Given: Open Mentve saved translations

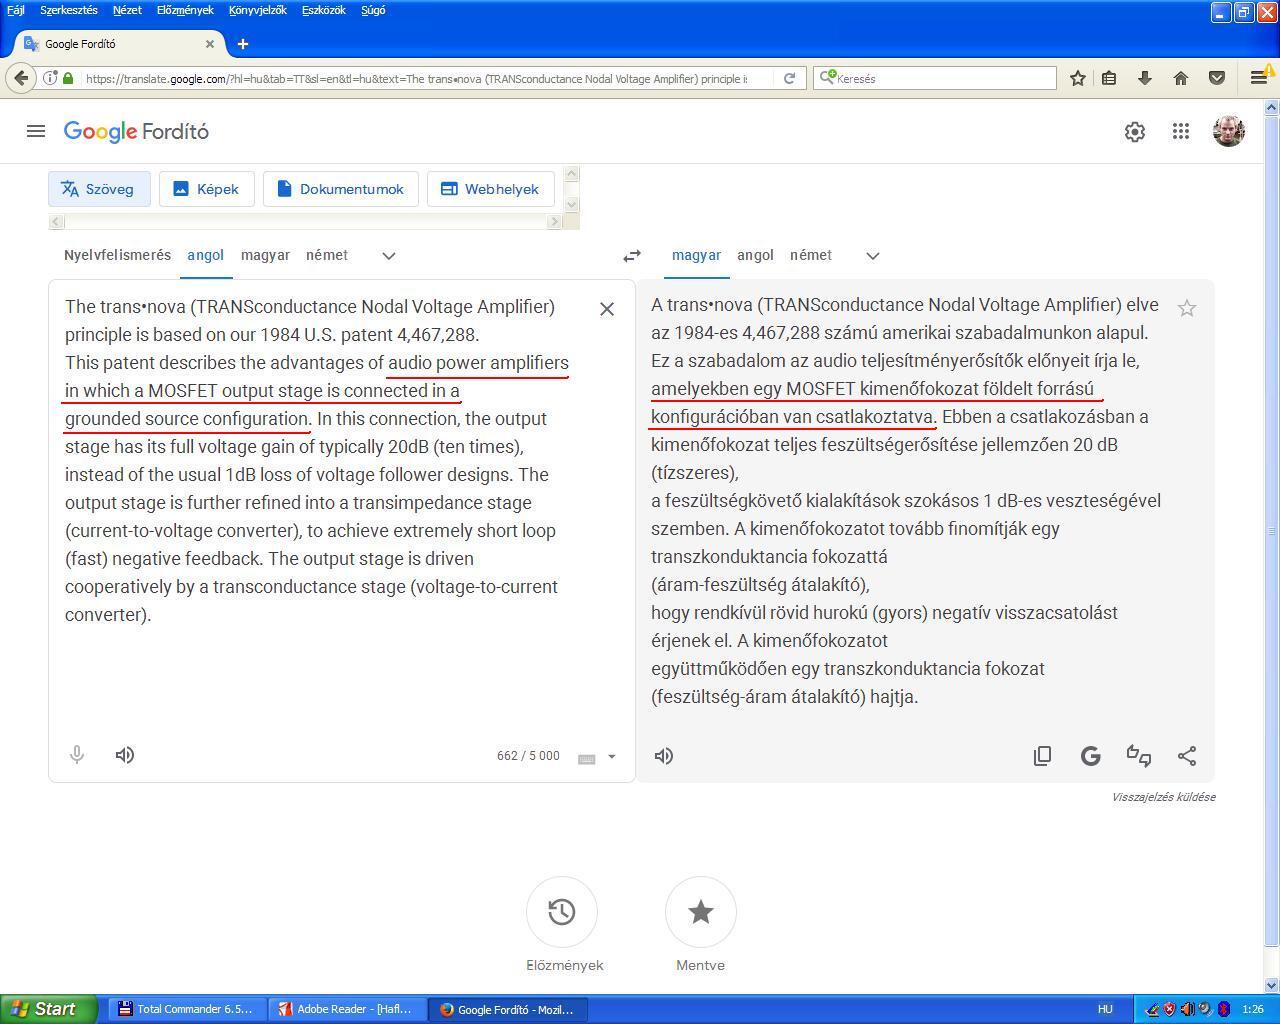Looking at the screenshot, I should click(x=701, y=912).
